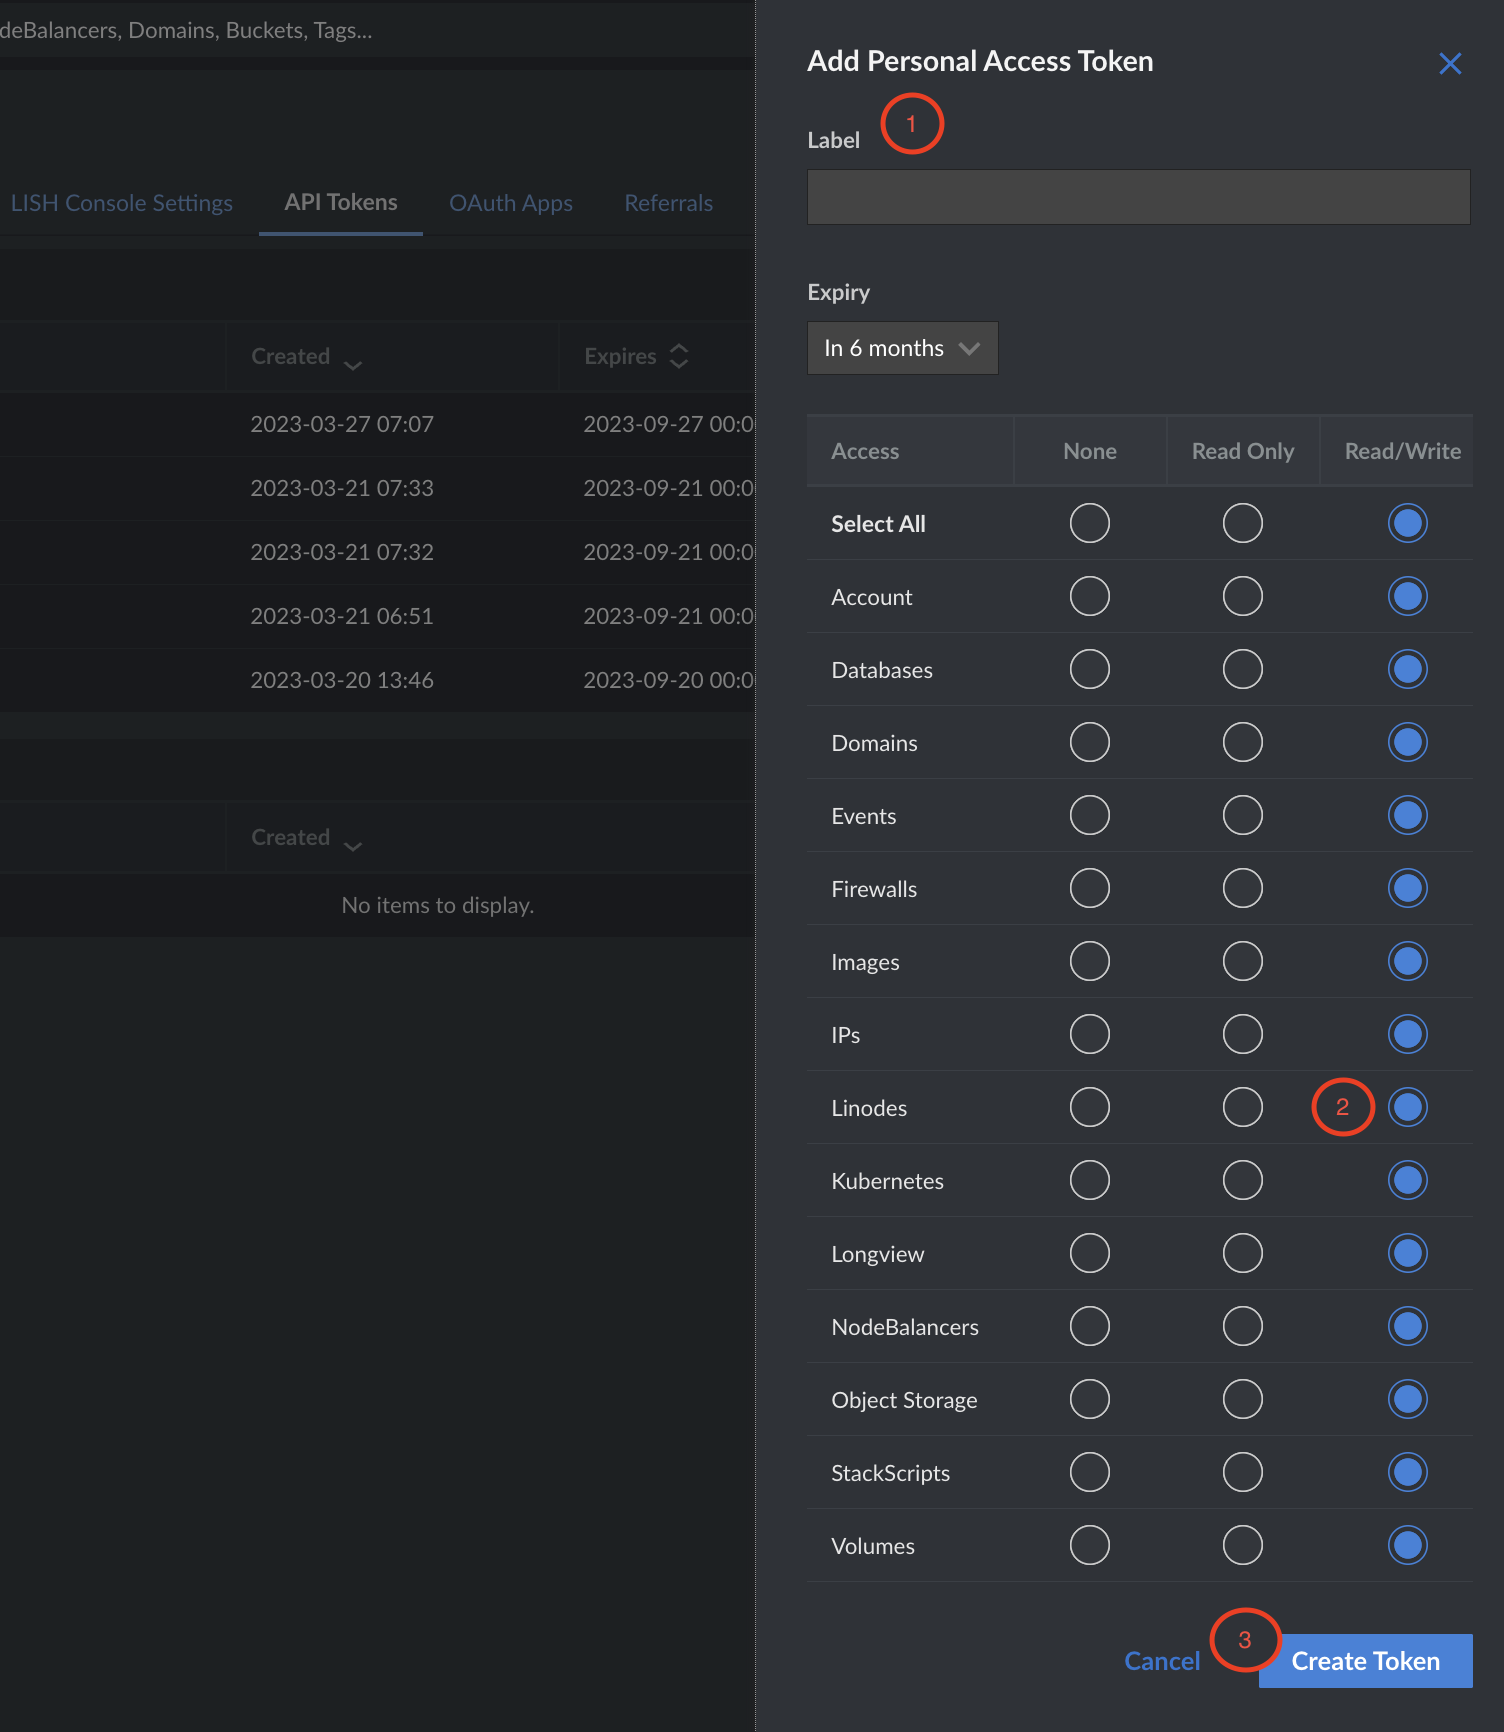The image size is (1504, 1732).
Task: Set Domains access to Read Only
Action: 1242,742
